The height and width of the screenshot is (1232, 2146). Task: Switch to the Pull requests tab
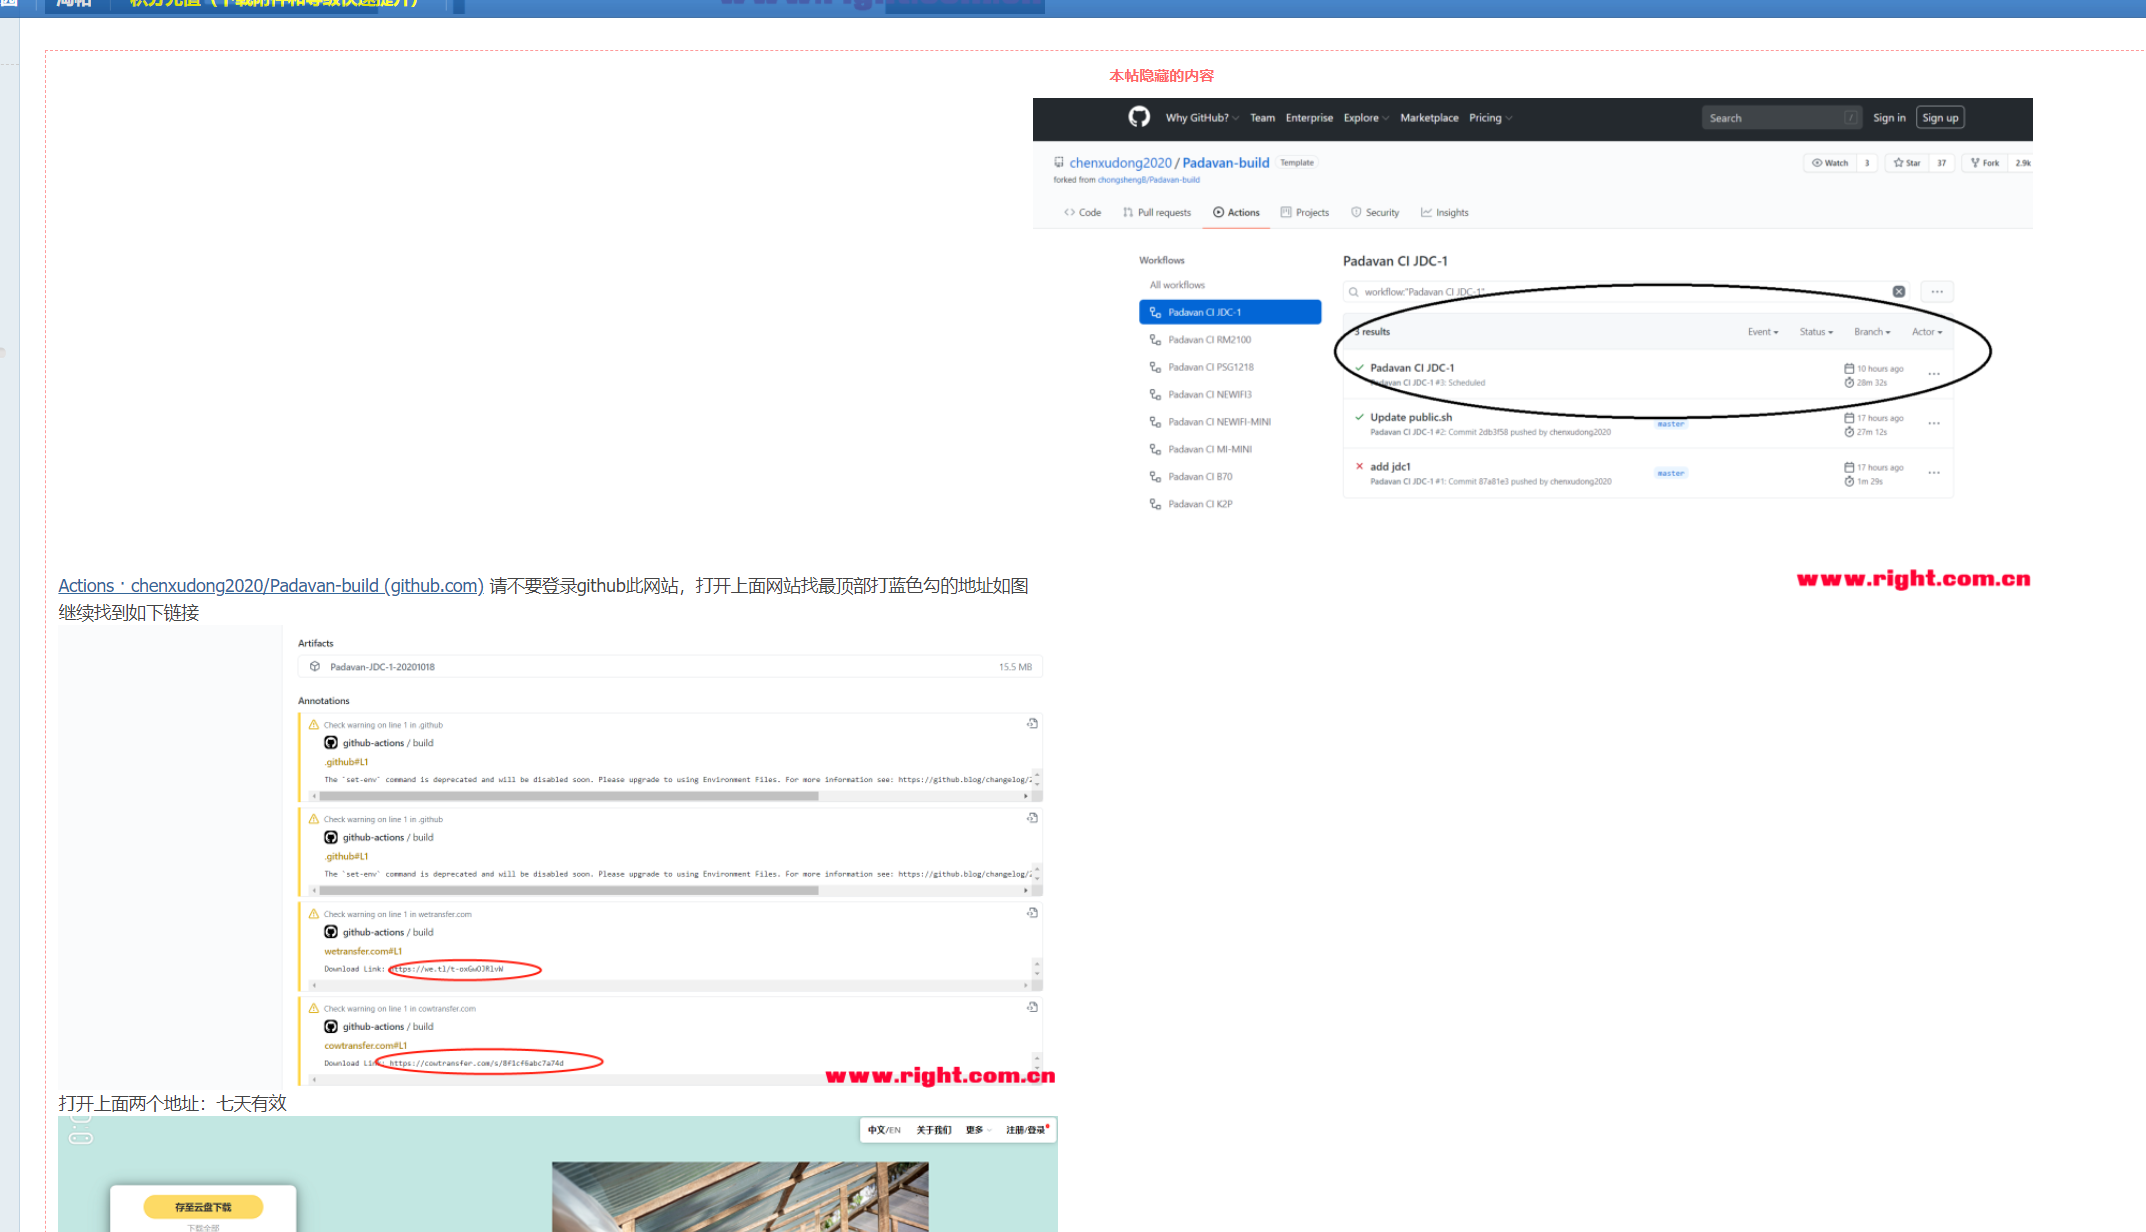coord(1157,213)
